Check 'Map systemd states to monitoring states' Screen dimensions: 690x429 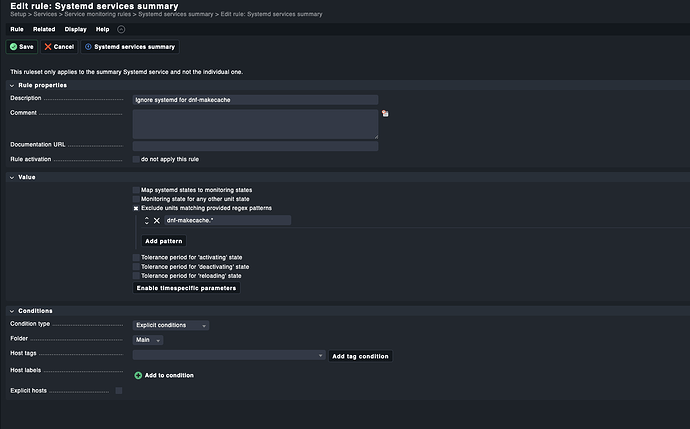coord(137,189)
